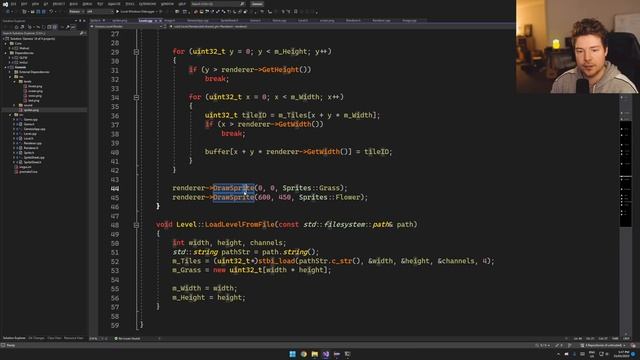Screen dimensions: 640x360
Task: Collapse the Dependencies folder
Action: [x=7, y=53]
